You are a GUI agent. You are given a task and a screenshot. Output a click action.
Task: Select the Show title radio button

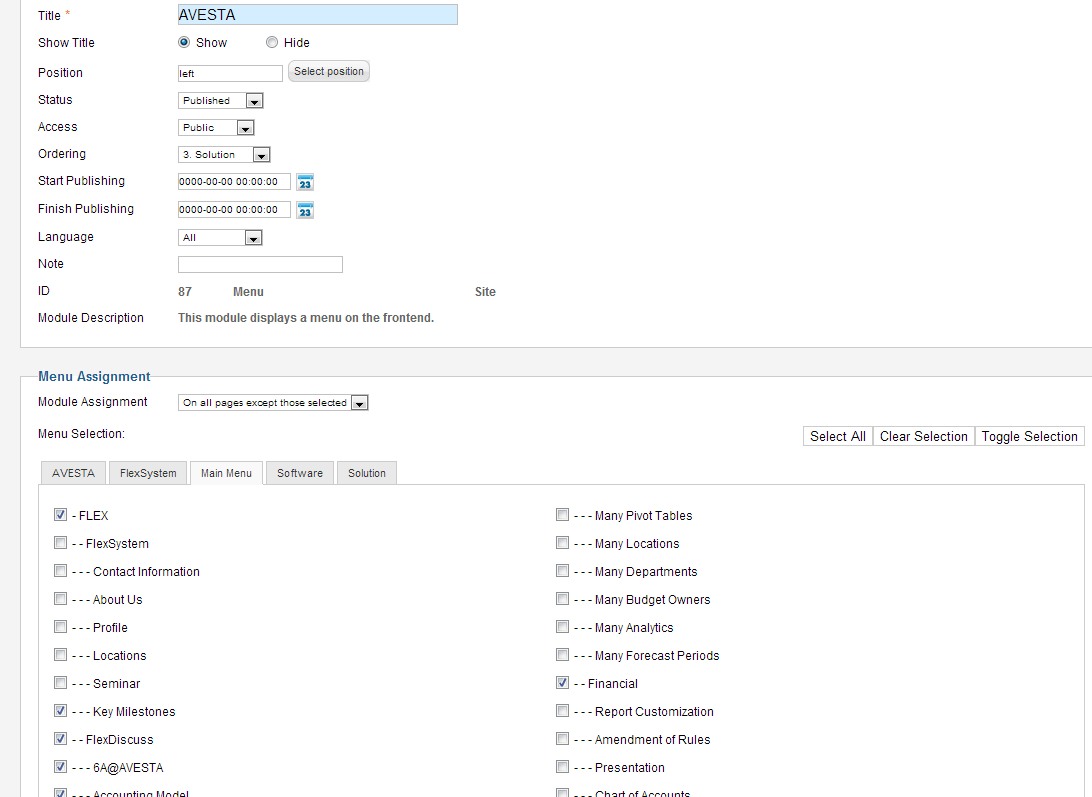coord(184,42)
